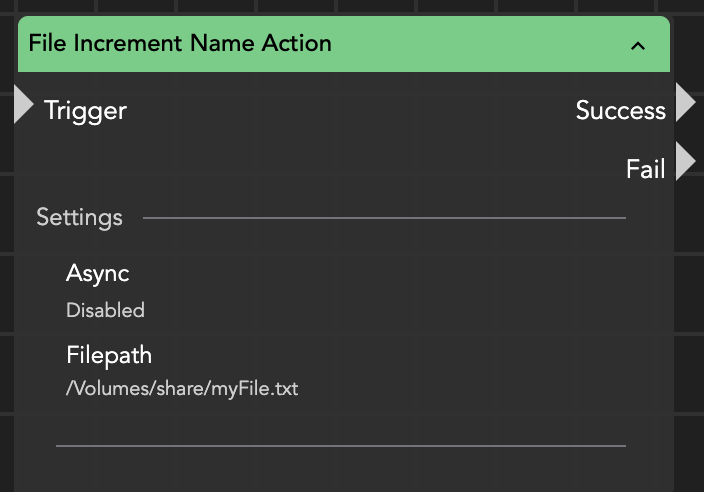Image resolution: width=704 pixels, height=492 pixels.
Task: Click the bottom separator line of settings
Action: point(340,445)
